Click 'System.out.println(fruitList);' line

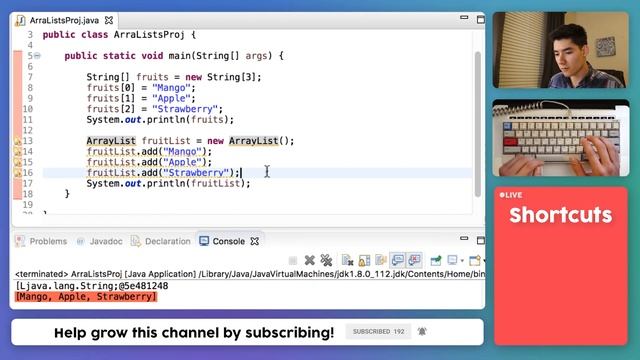[168, 183]
